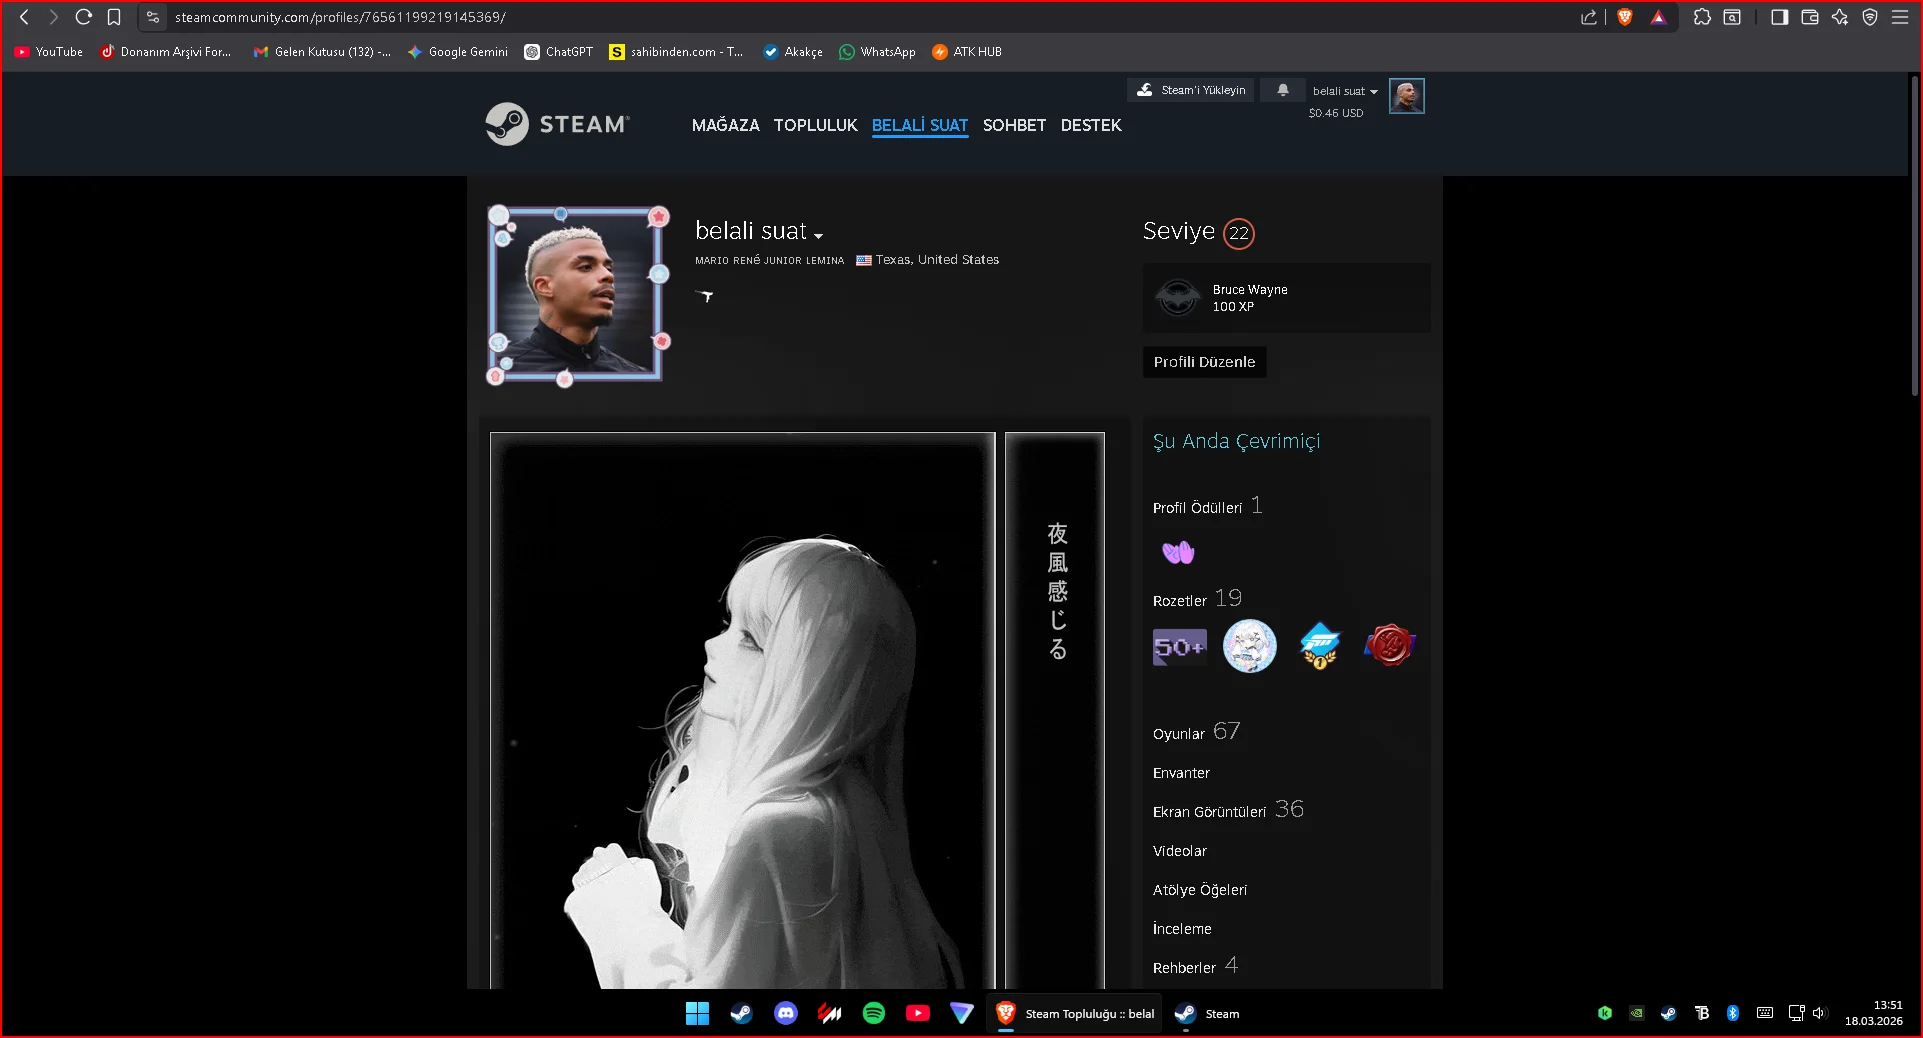Open Spotify from the taskbar

point(873,1013)
